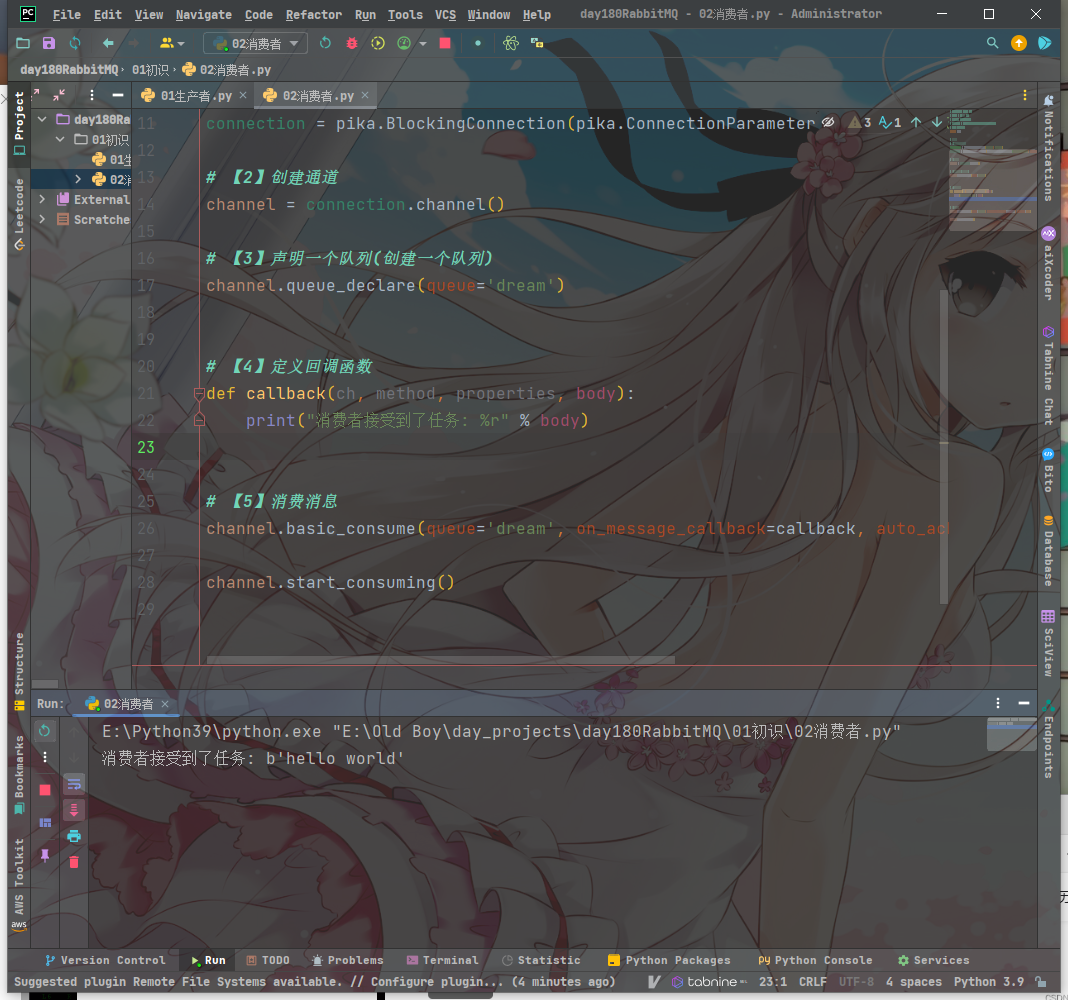The image size is (1068, 1000).
Task: Toggle the Tabnine Chat side panel
Action: (1048, 377)
